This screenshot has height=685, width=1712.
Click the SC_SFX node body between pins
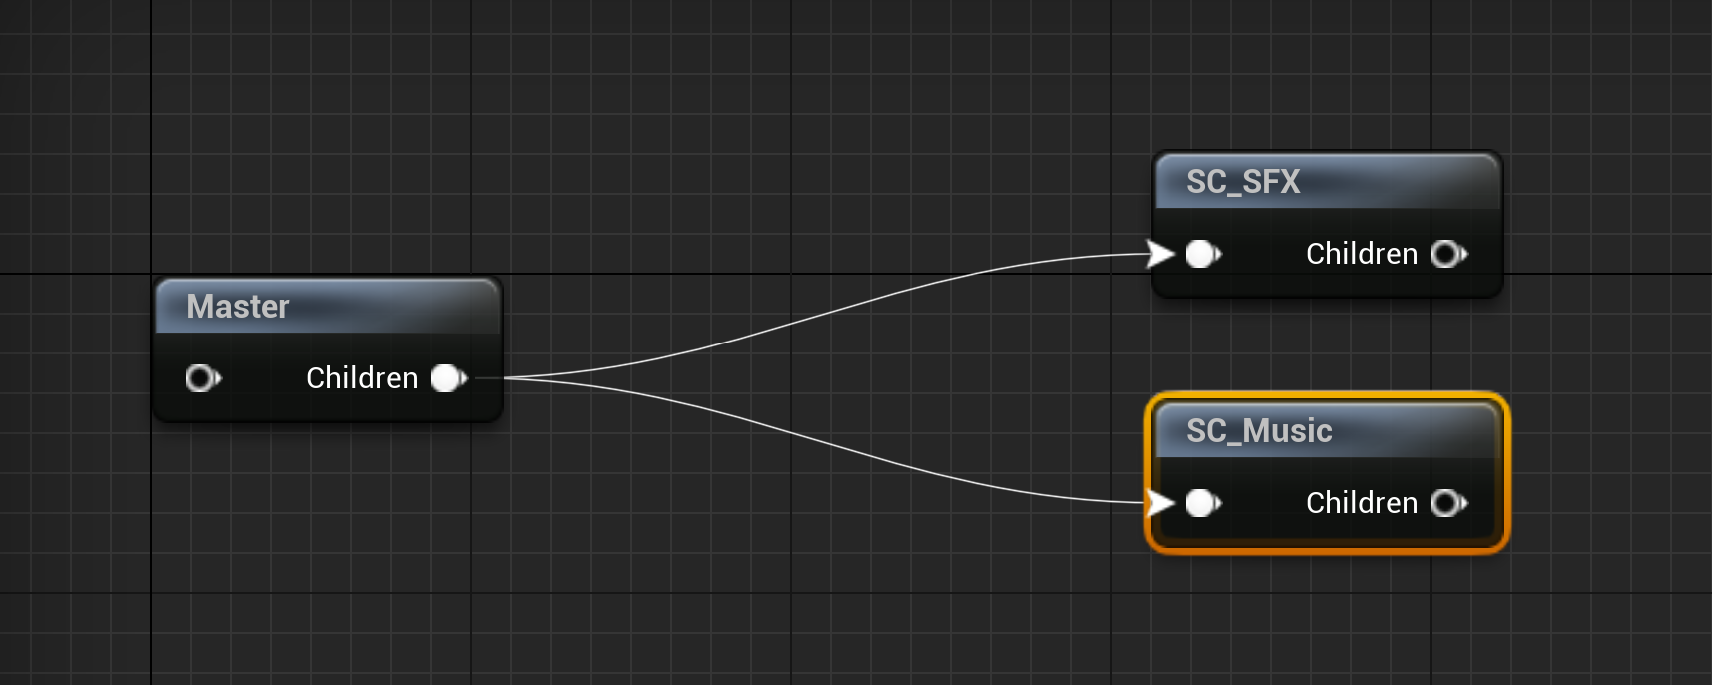(1262, 254)
